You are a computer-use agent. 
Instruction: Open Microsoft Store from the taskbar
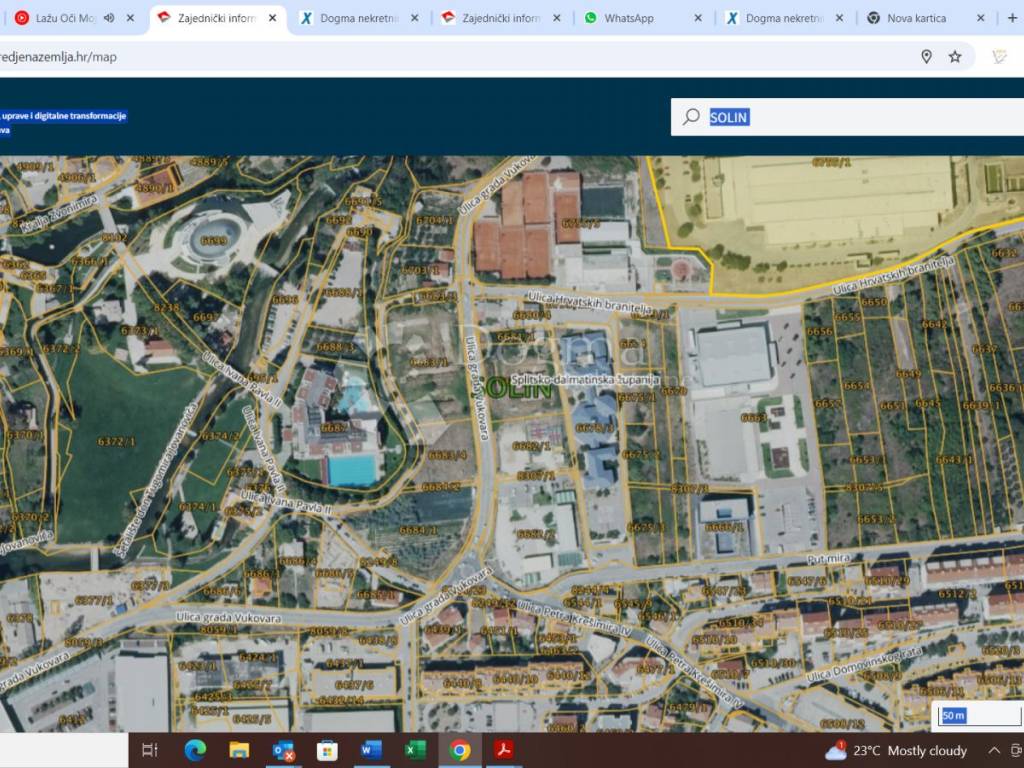pyautogui.click(x=327, y=750)
